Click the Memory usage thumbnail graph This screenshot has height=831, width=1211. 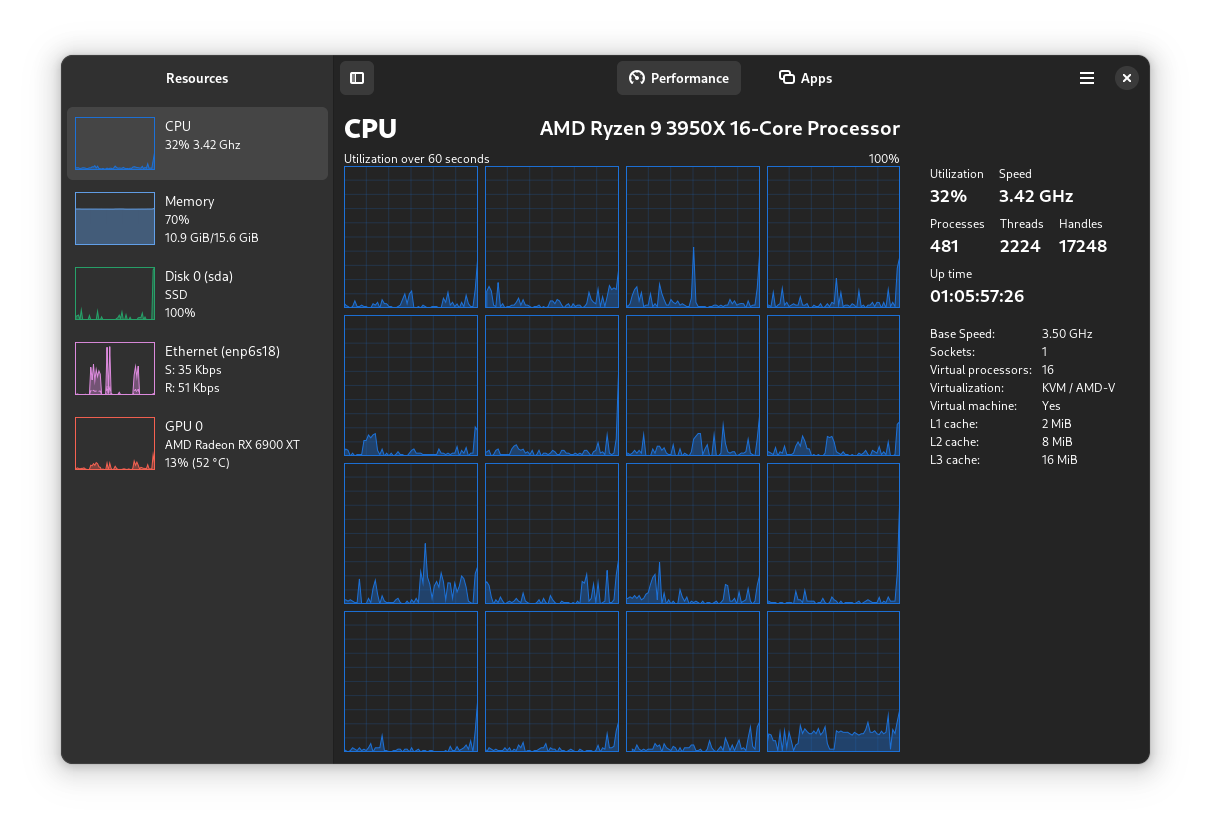coord(115,219)
